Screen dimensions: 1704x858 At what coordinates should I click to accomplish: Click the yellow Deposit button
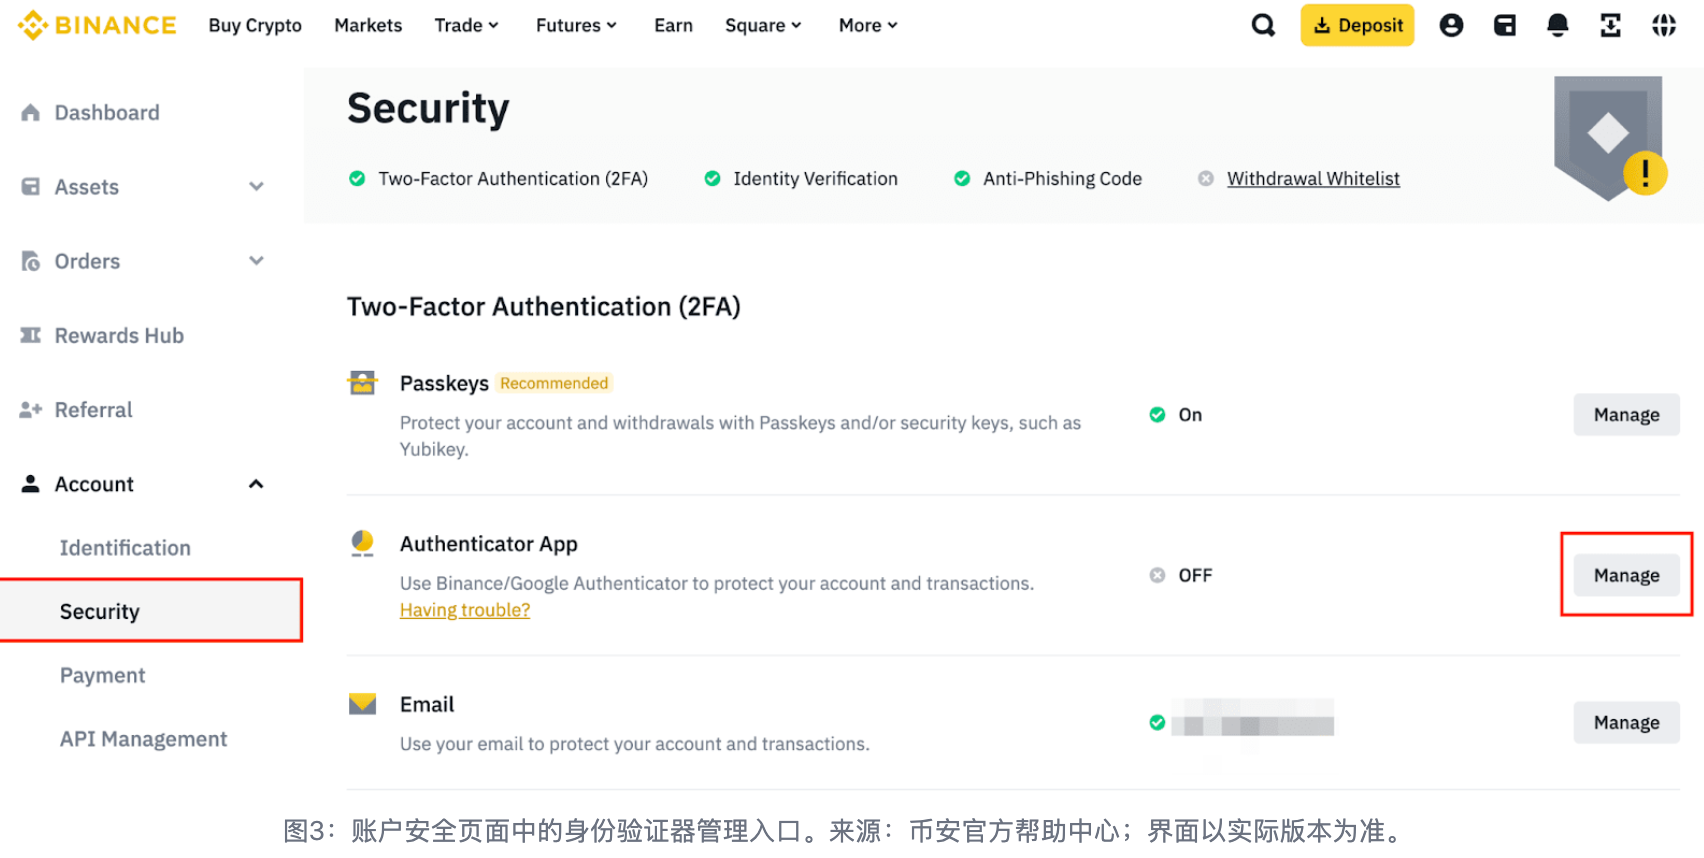pos(1357,25)
